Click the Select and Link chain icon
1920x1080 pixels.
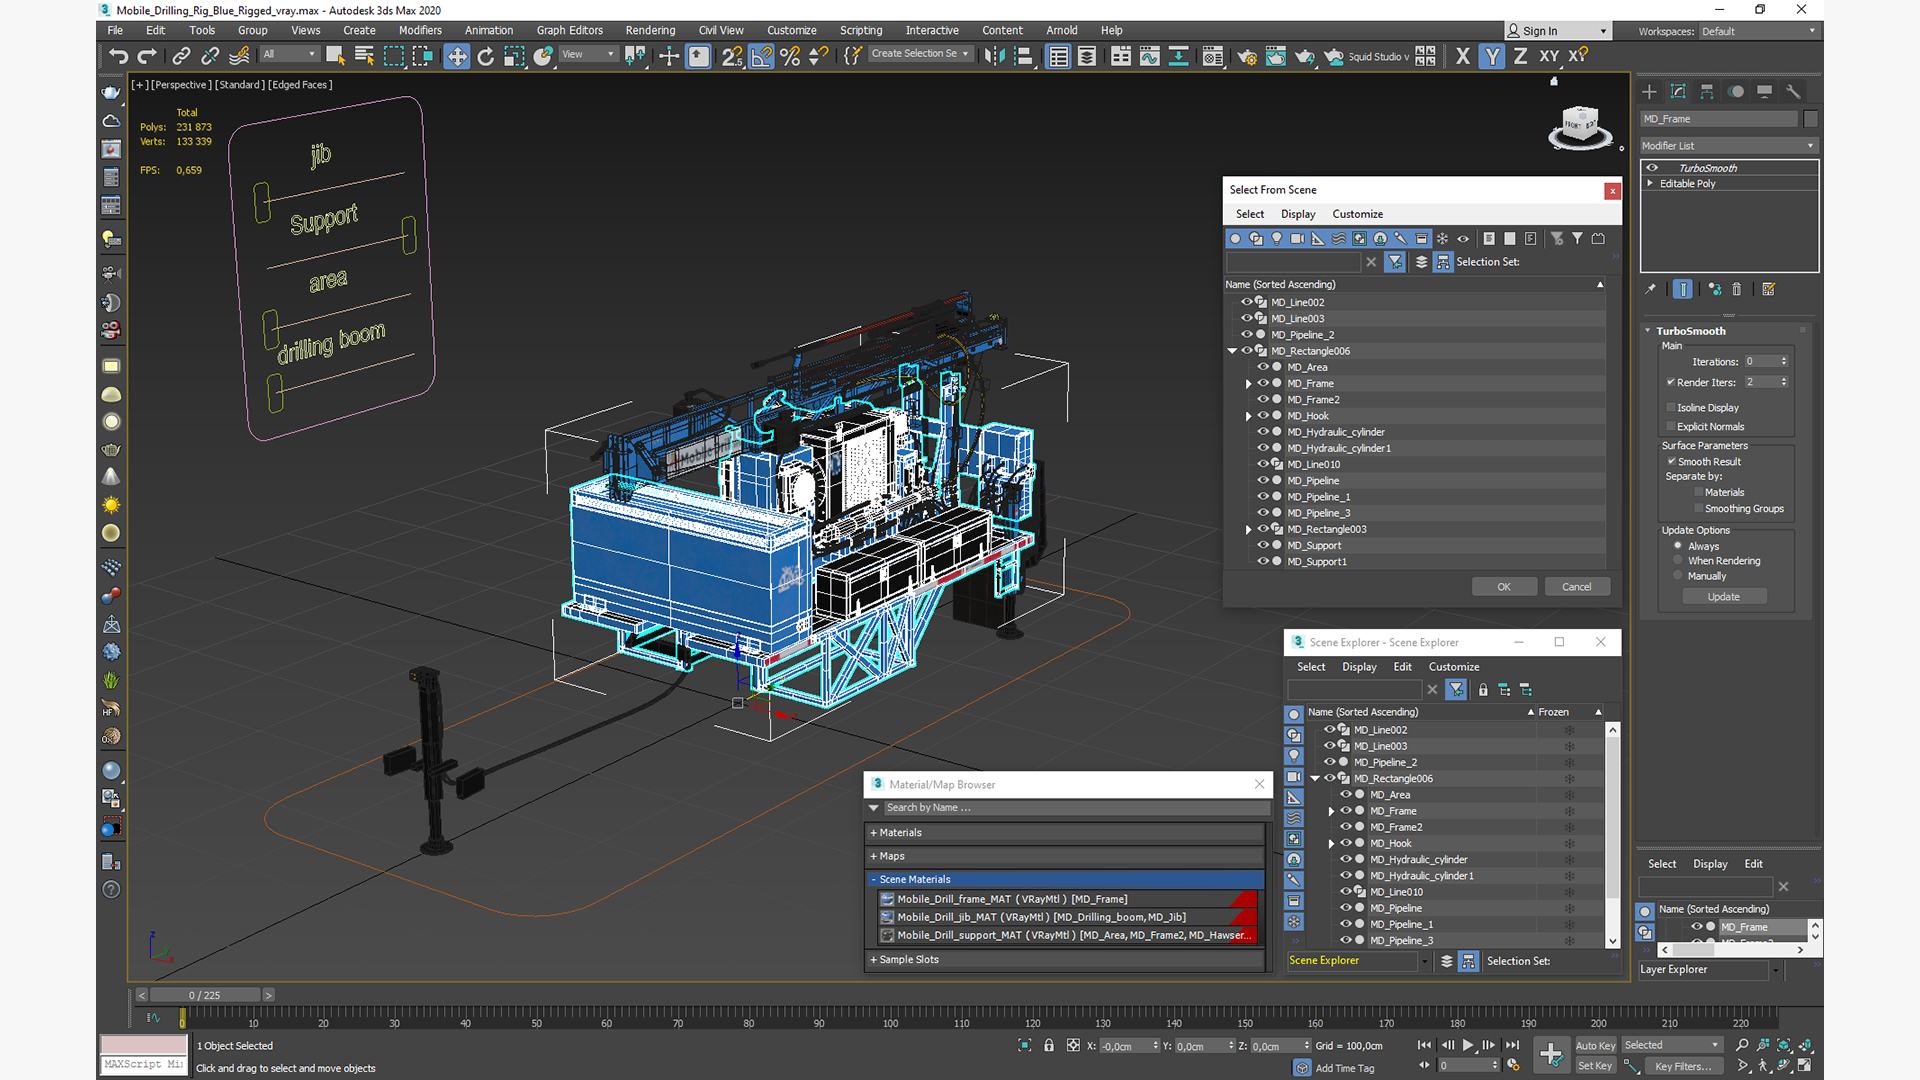point(181,57)
